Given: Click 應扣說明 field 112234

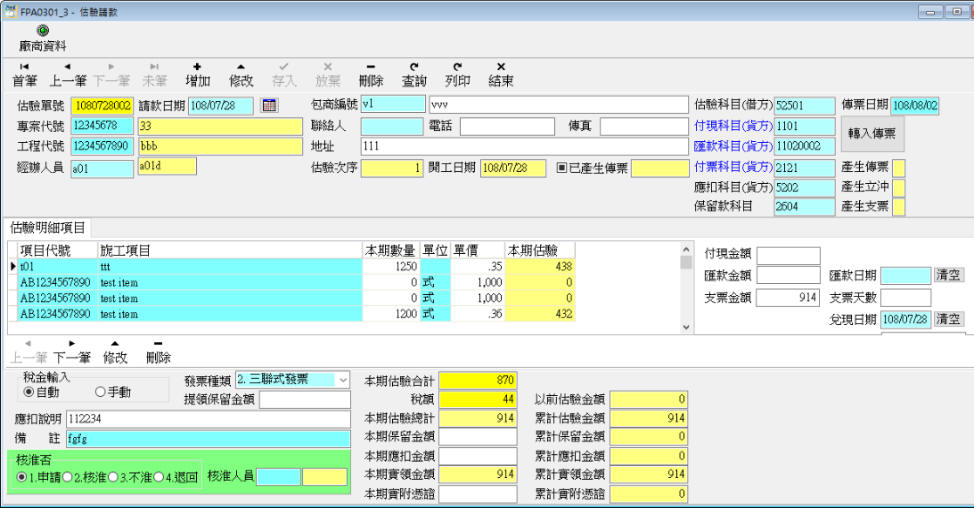Looking at the screenshot, I should [x=208, y=419].
